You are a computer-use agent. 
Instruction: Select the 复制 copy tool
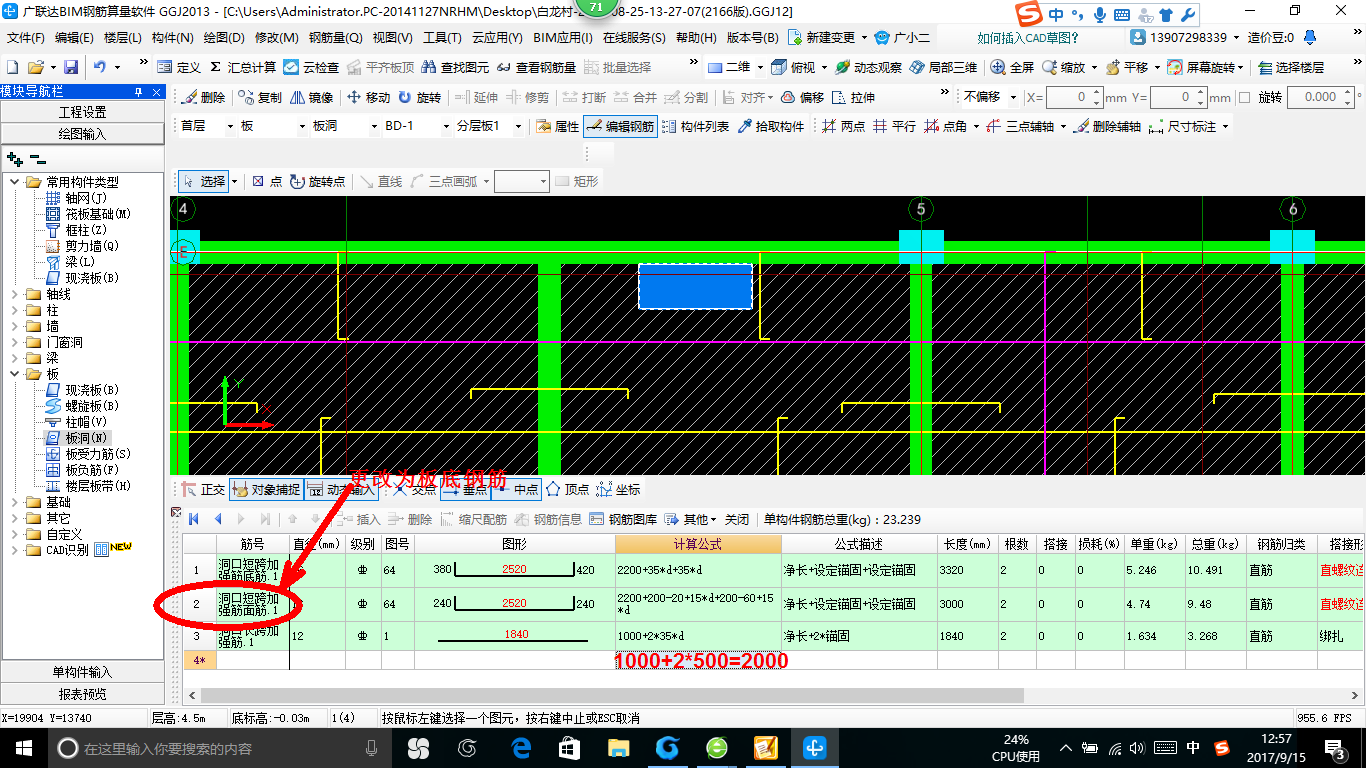(x=260, y=97)
